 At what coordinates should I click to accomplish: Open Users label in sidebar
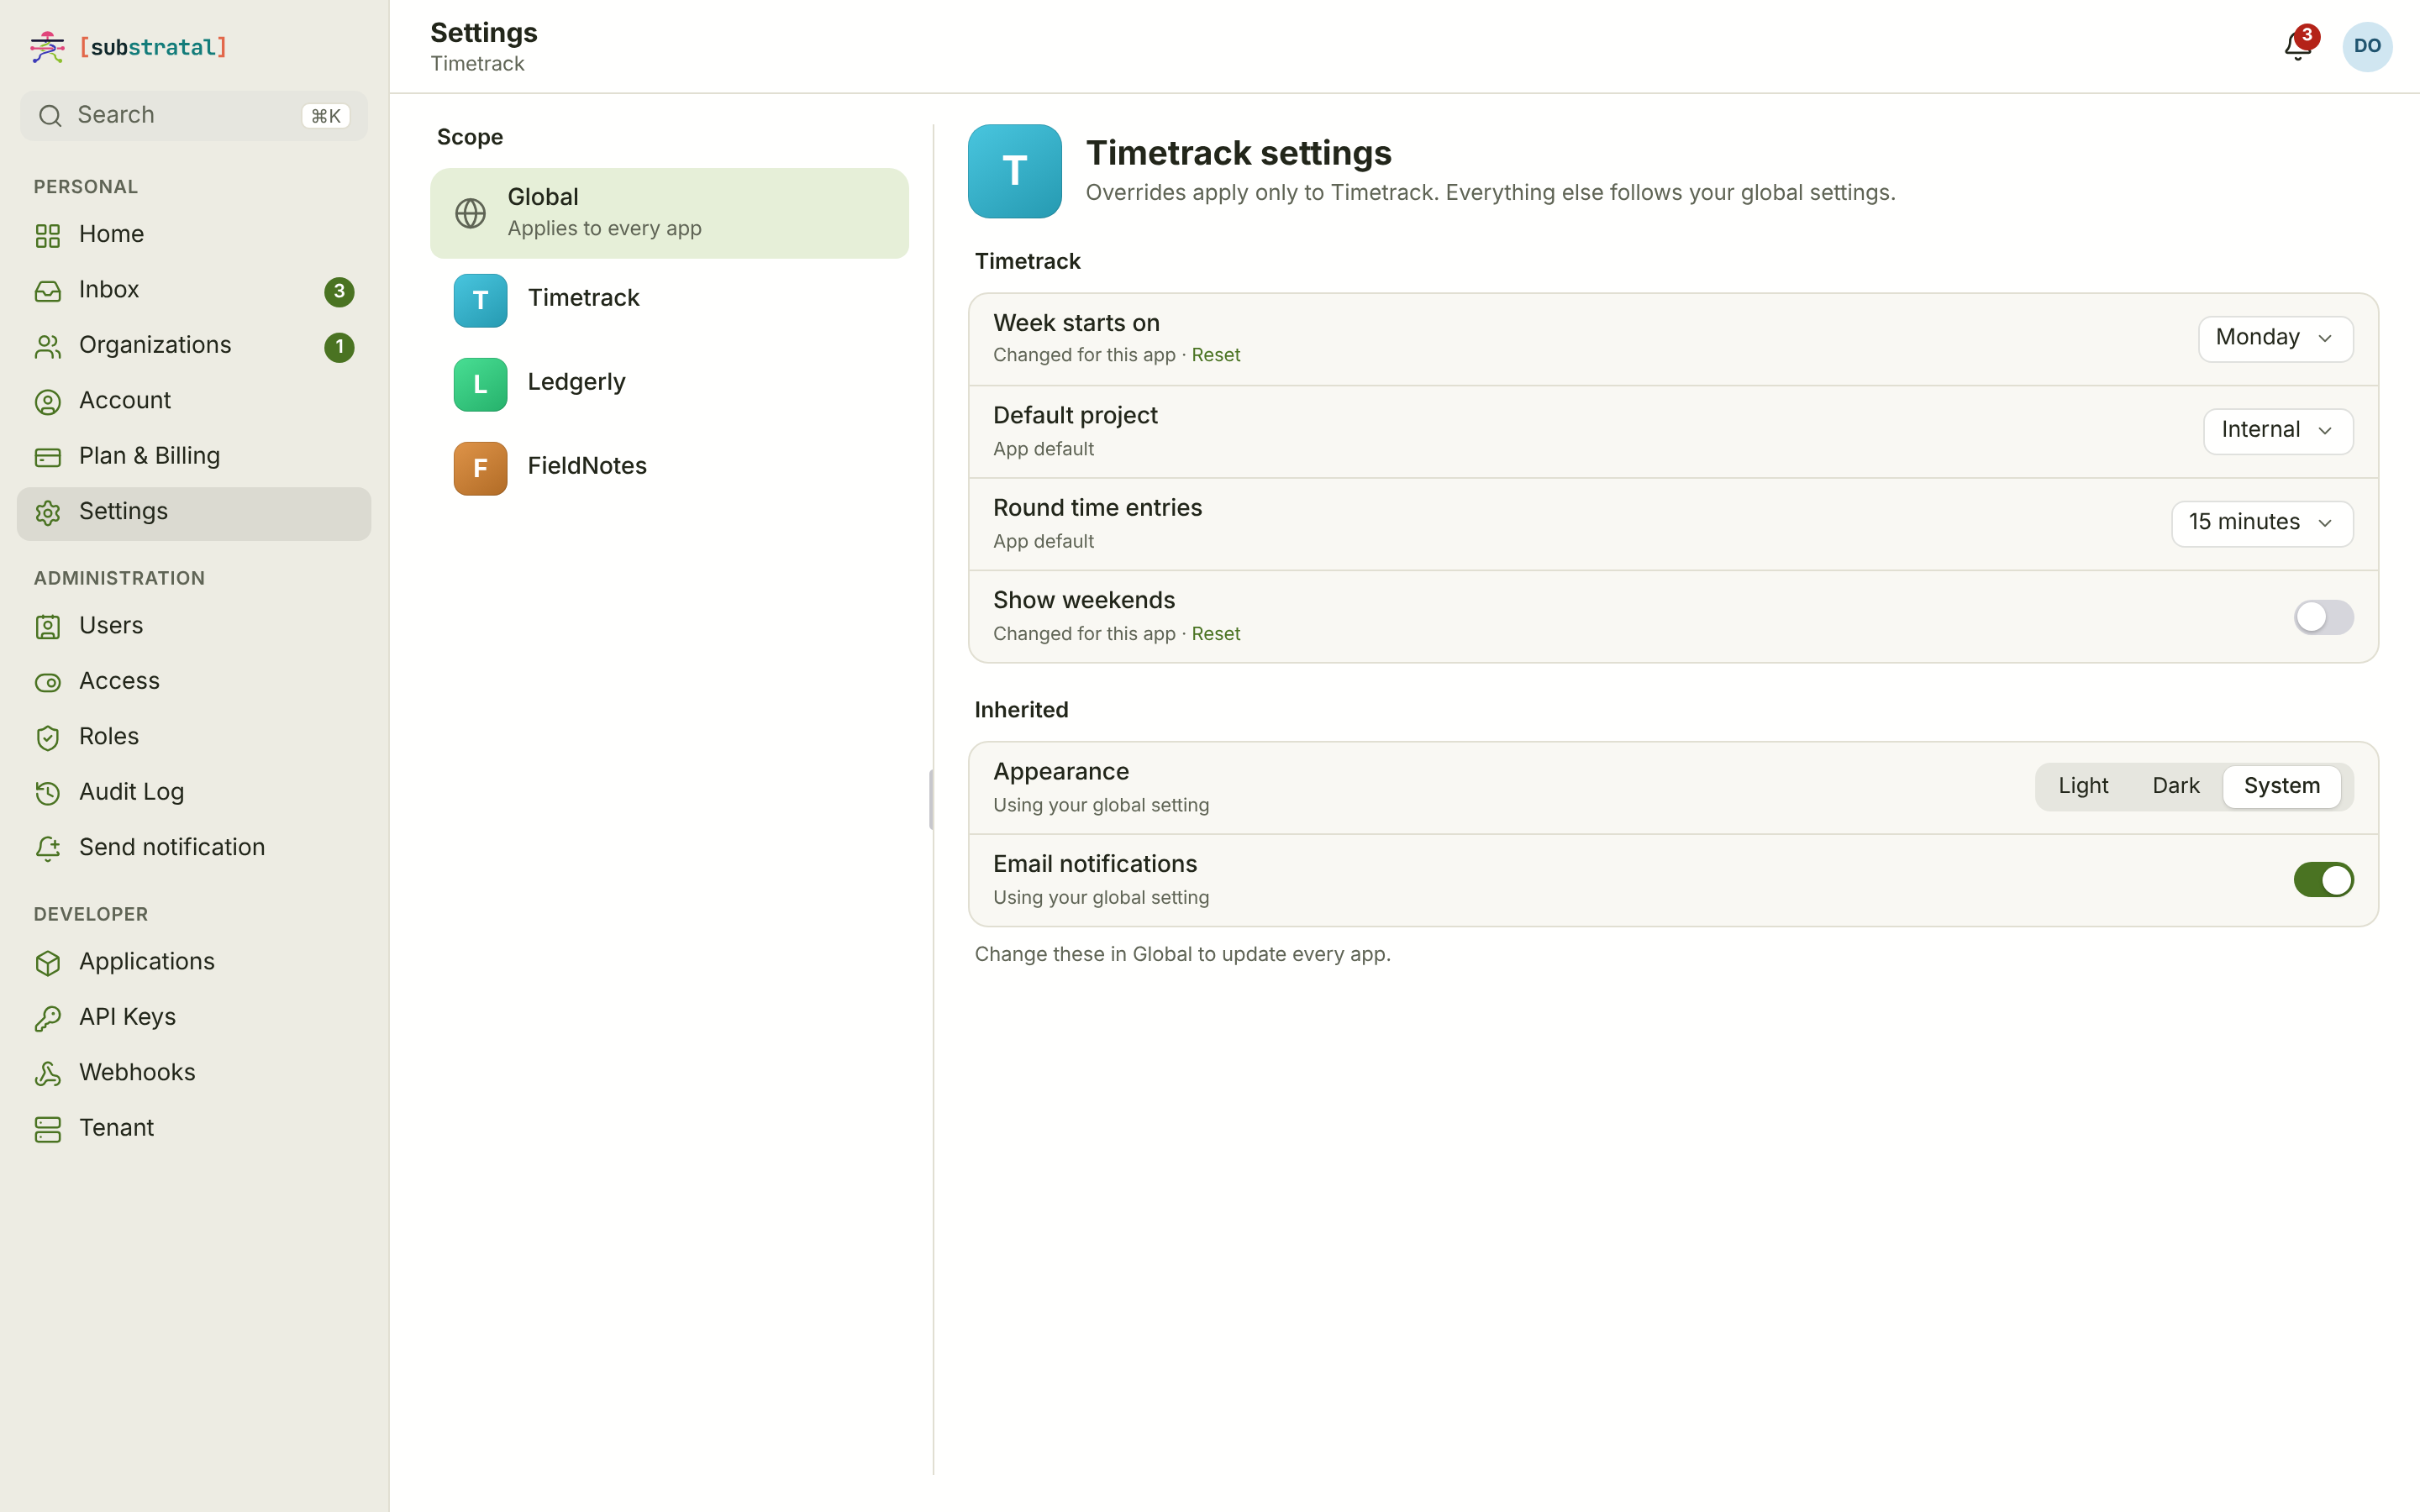tap(111, 626)
